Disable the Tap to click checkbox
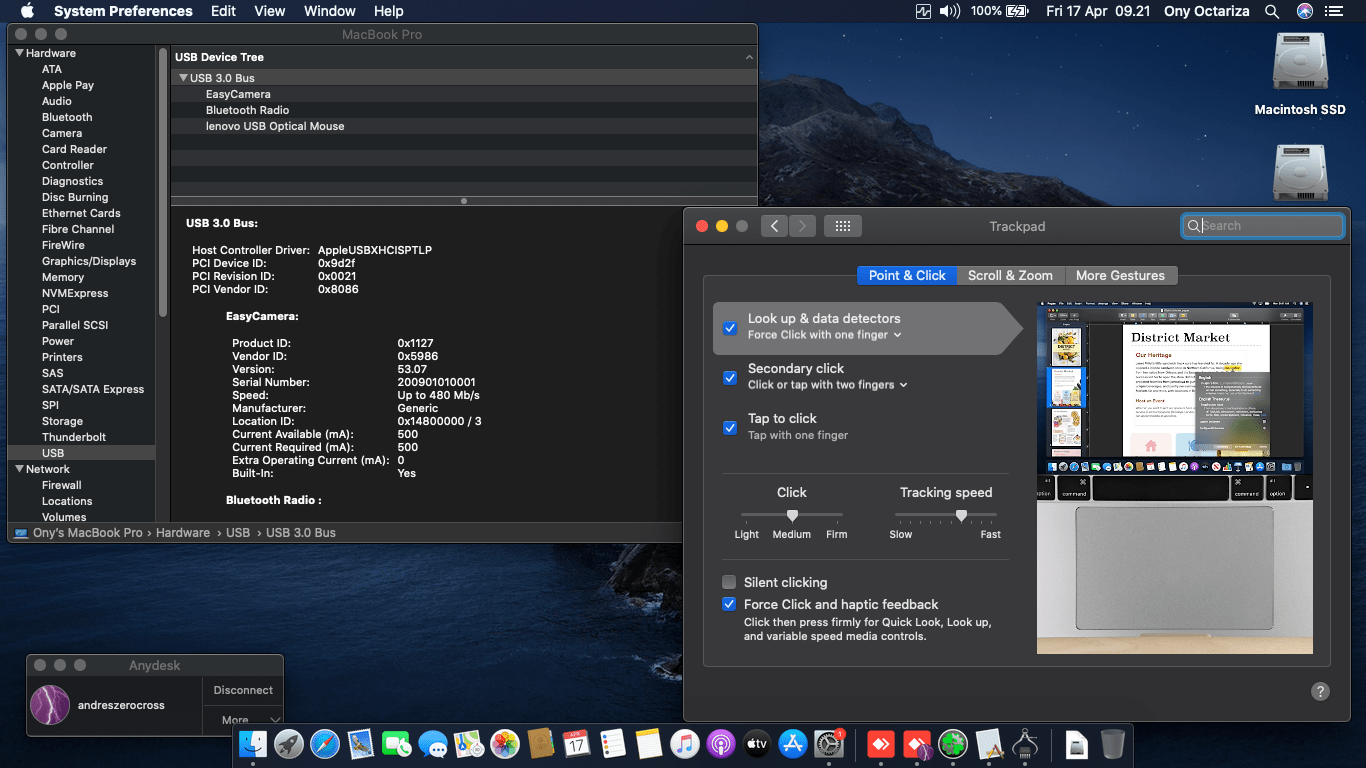Viewport: 1366px width, 768px height. point(730,427)
